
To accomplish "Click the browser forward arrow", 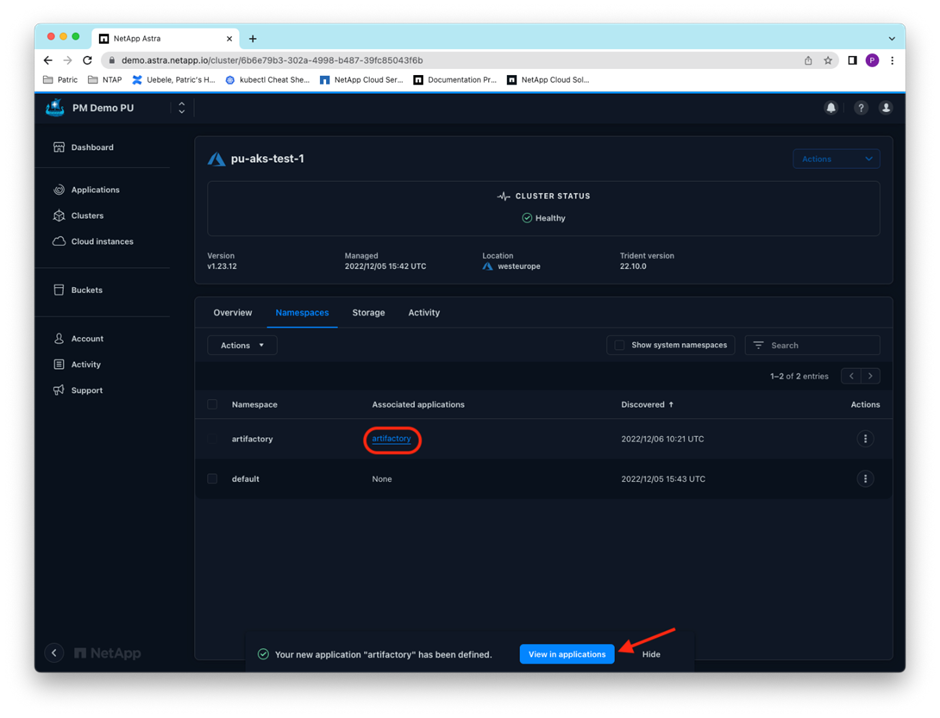I will [68, 61].
